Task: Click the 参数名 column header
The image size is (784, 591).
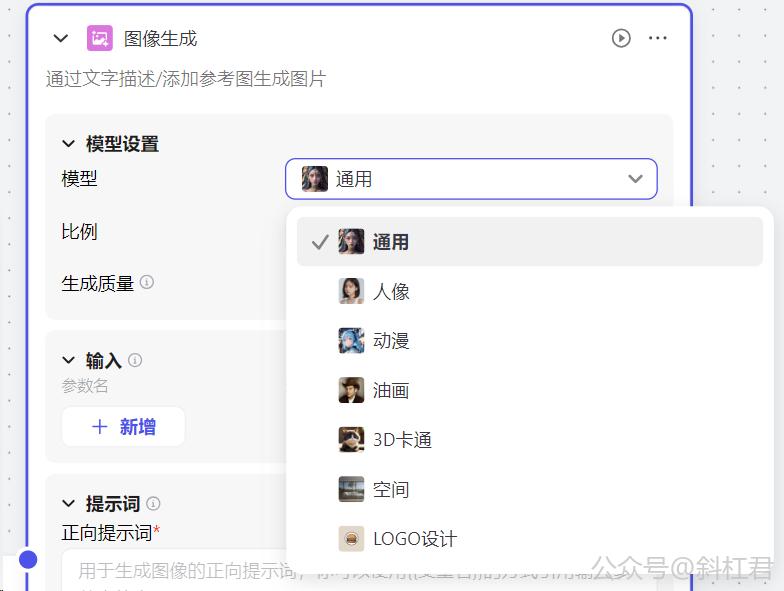Action: pos(84,386)
